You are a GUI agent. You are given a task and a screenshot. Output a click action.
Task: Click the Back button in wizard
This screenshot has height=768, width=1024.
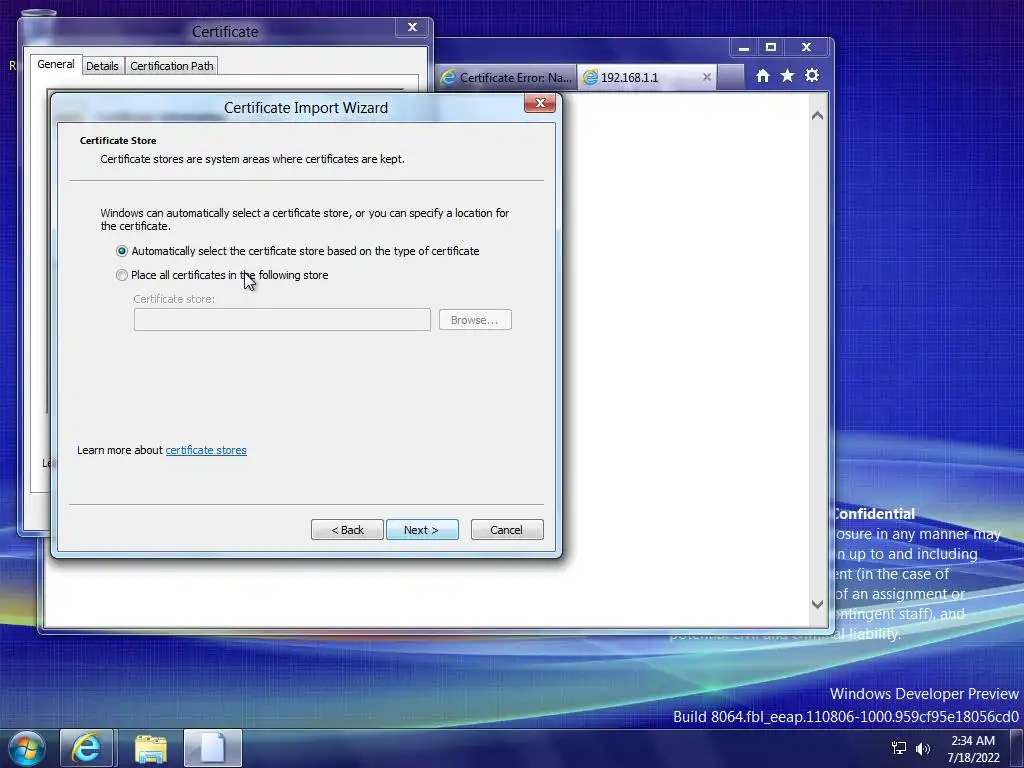[347, 530]
